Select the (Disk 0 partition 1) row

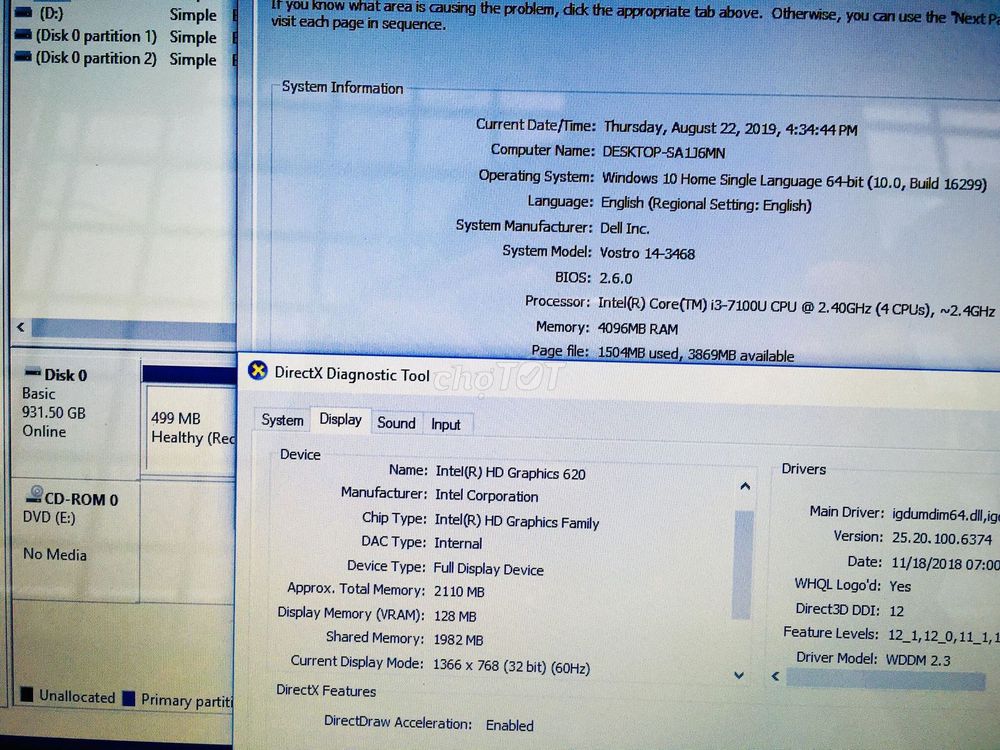coord(125,36)
